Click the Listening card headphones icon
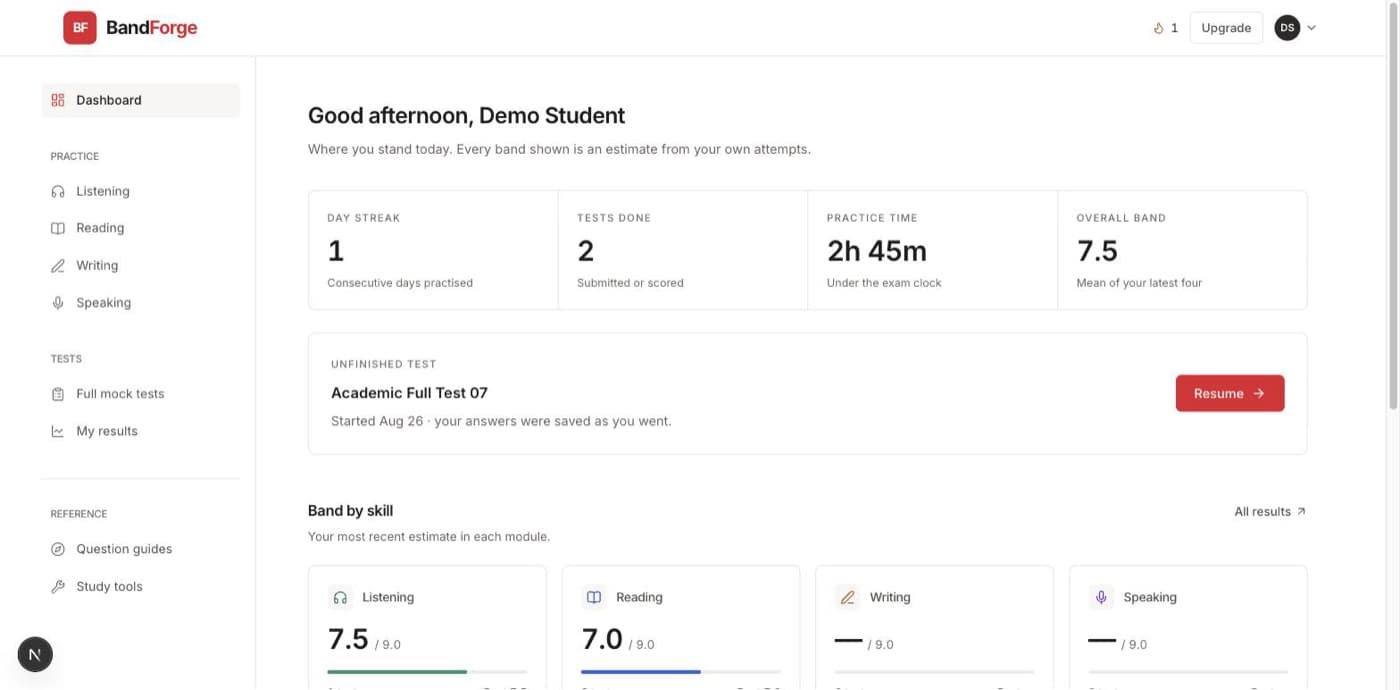Image resolution: width=1400 pixels, height=690 pixels. tap(340, 597)
